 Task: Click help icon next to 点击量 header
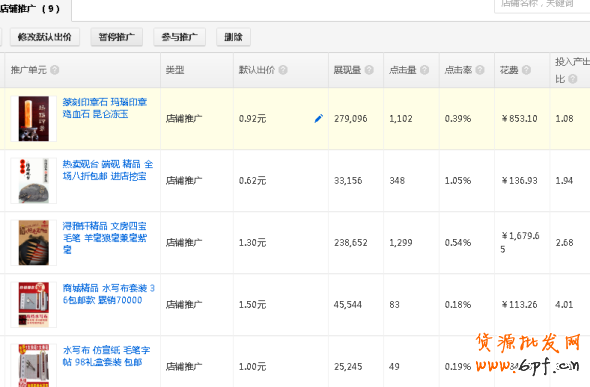424,70
